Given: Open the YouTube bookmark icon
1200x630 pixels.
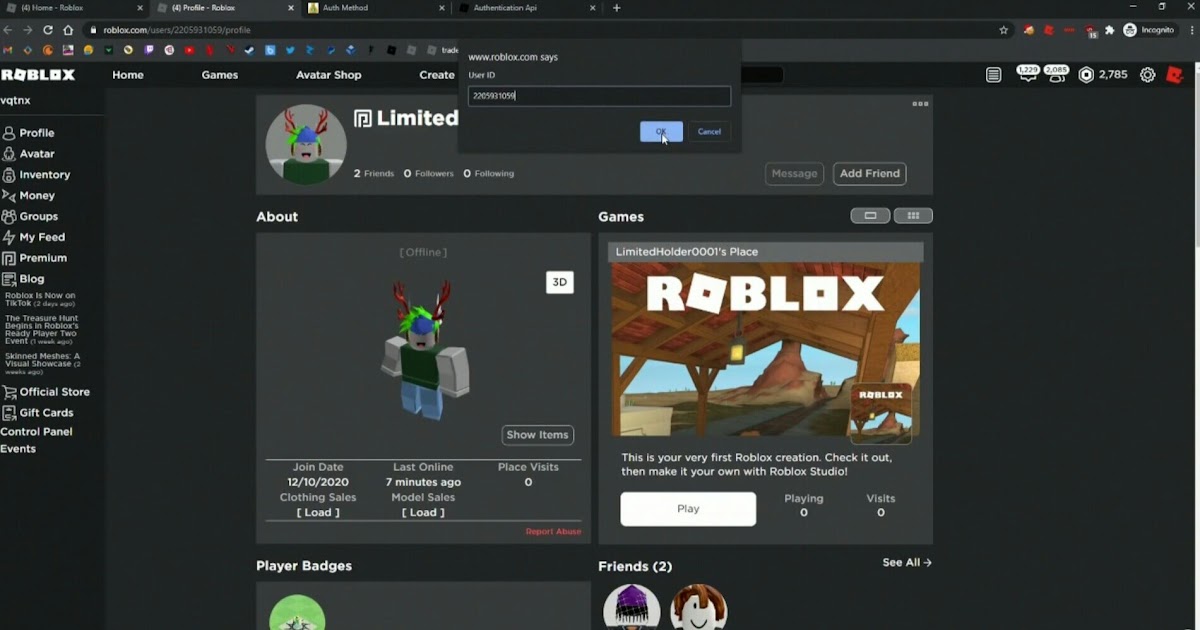Looking at the screenshot, I should 189,50.
